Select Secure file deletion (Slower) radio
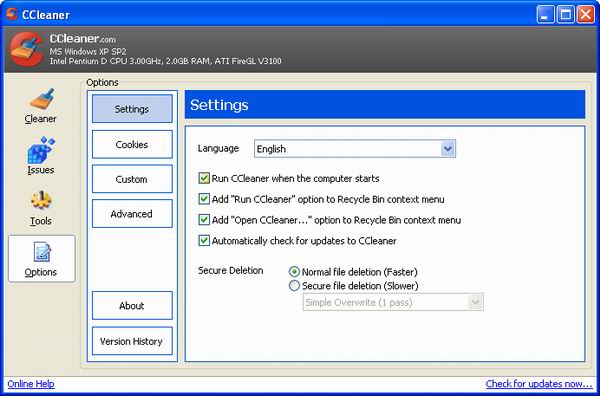Screen dimensions: 600x396 294,286
